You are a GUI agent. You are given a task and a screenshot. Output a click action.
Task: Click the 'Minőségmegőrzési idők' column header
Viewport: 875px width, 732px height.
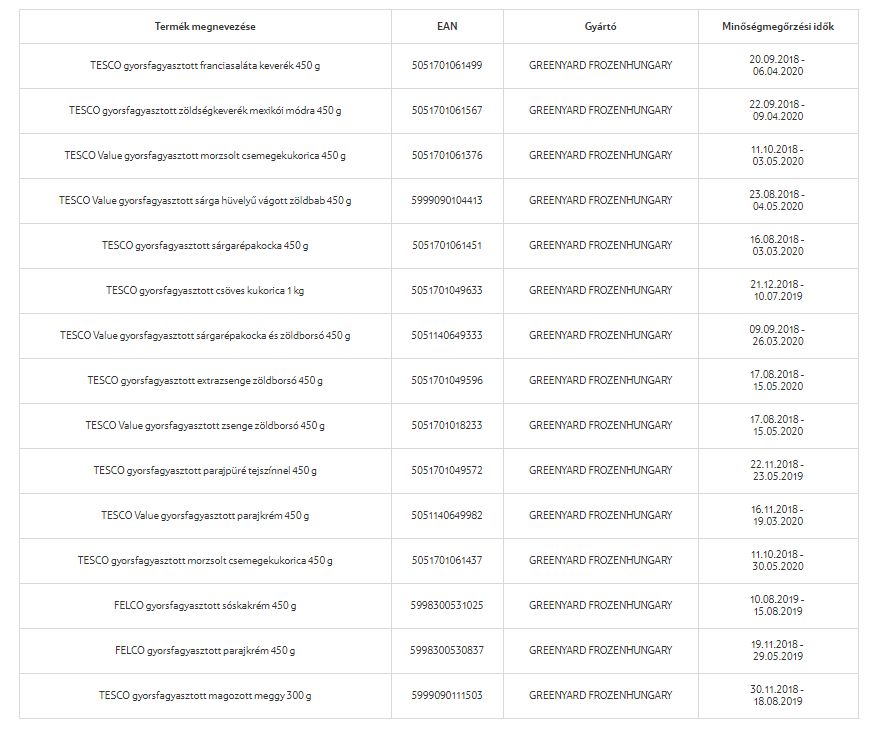click(778, 27)
